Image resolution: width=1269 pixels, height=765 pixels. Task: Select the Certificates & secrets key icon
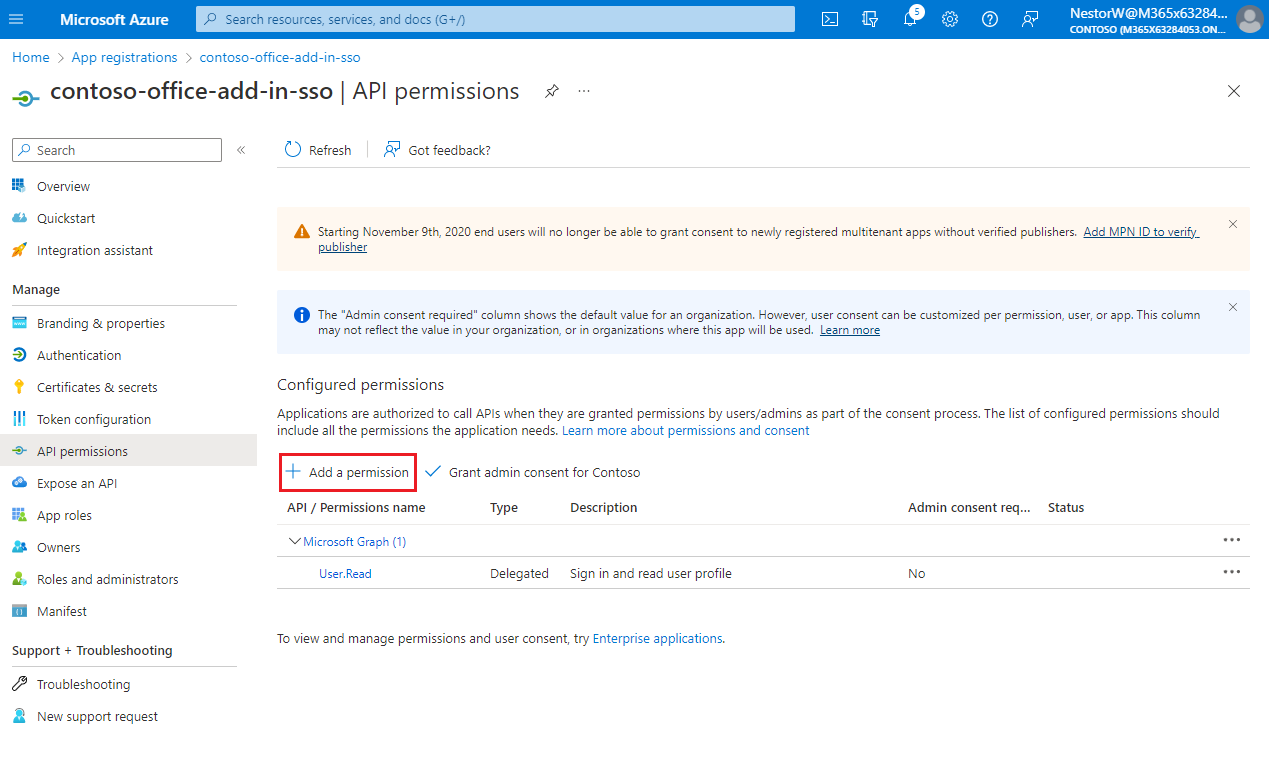point(20,387)
